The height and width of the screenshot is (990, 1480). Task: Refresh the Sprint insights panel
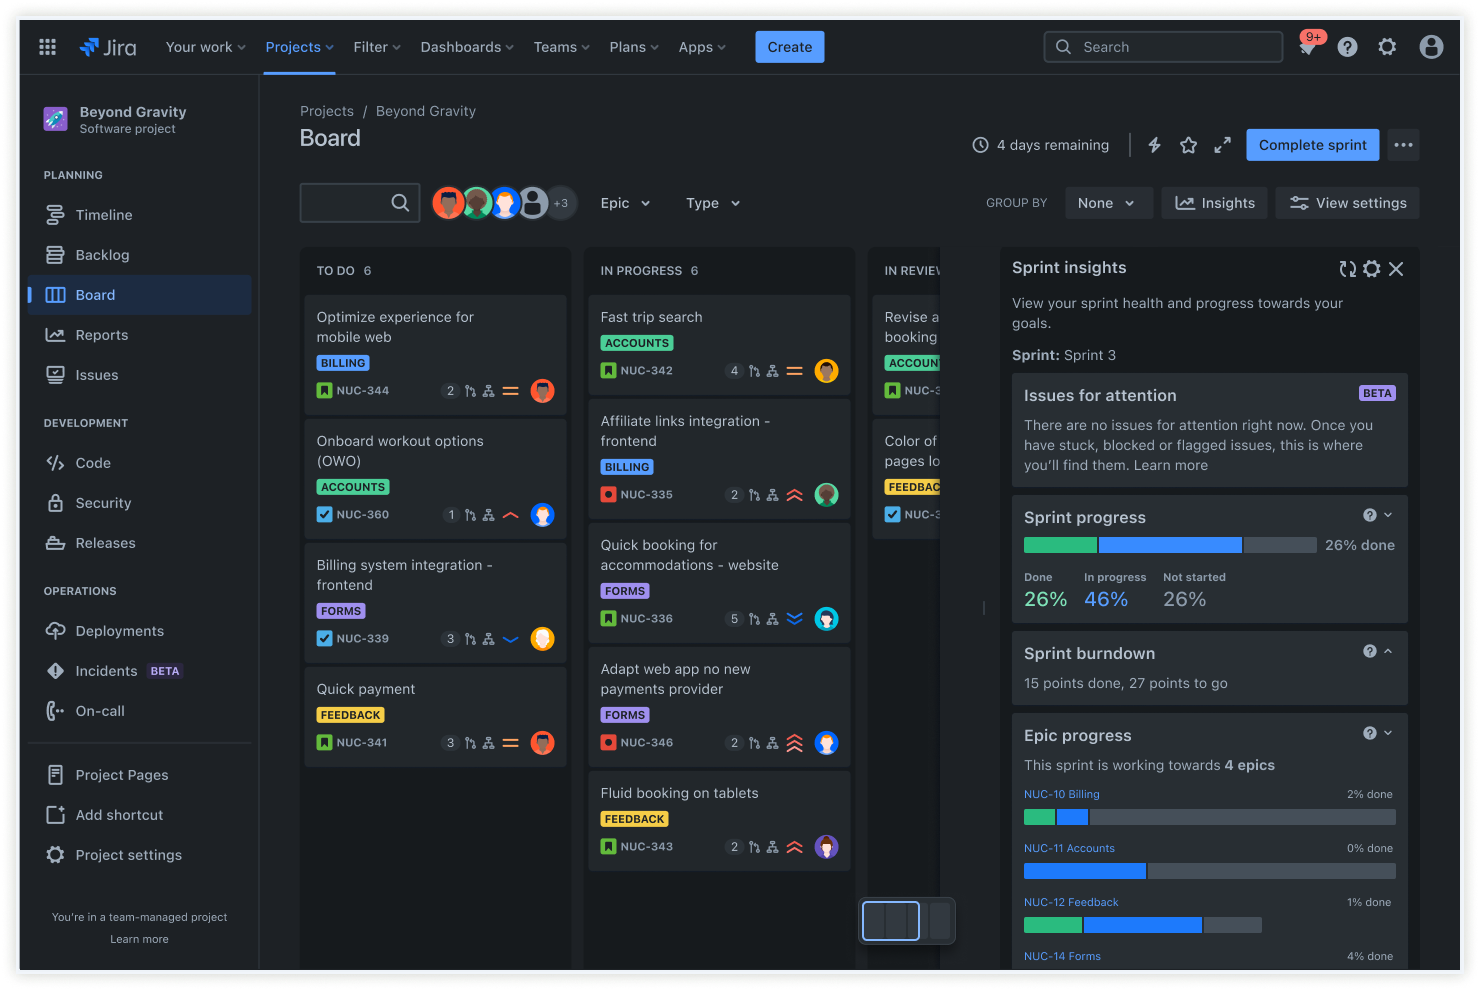(x=1347, y=268)
